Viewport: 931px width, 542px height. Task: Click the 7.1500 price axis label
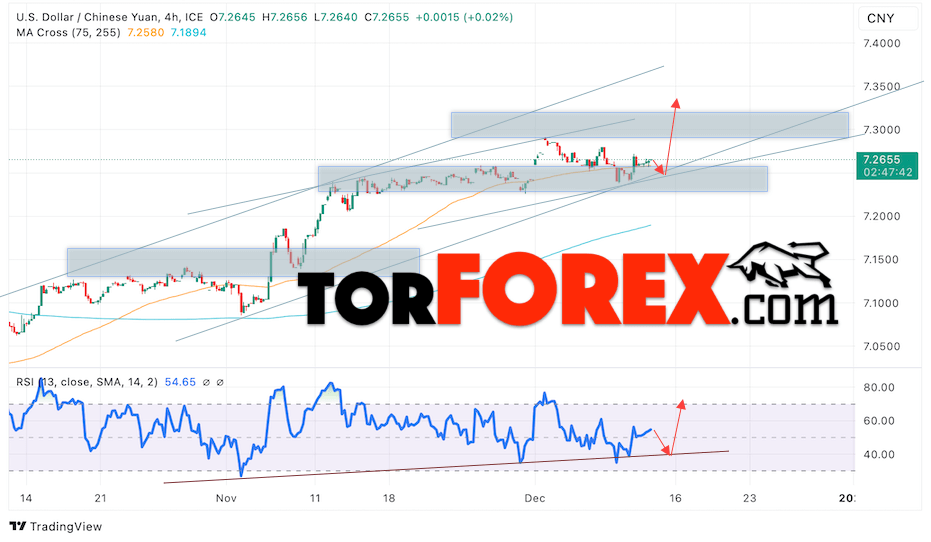[881, 260]
